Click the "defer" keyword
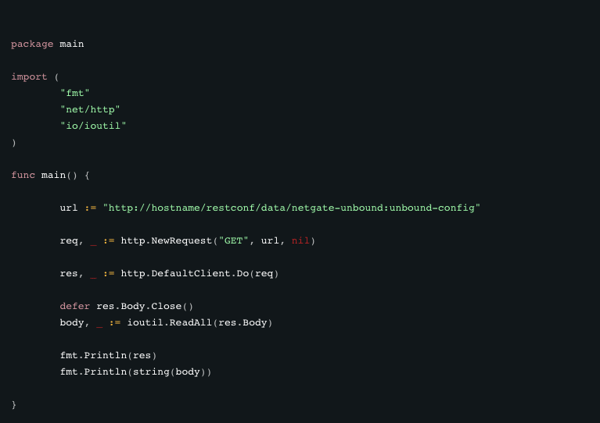 tap(75, 306)
